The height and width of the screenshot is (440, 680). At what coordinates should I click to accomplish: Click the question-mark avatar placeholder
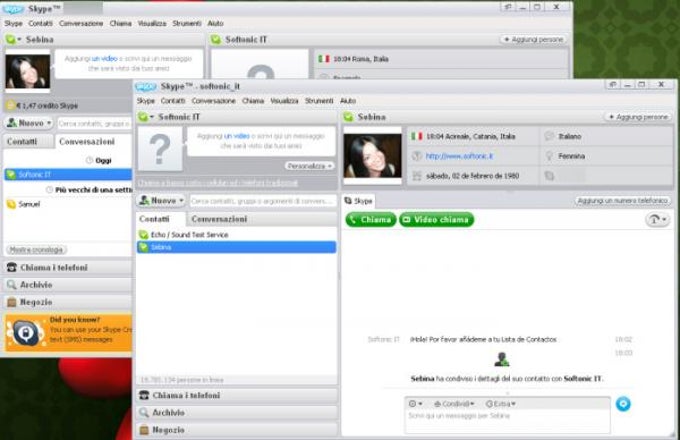tap(160, 149)
